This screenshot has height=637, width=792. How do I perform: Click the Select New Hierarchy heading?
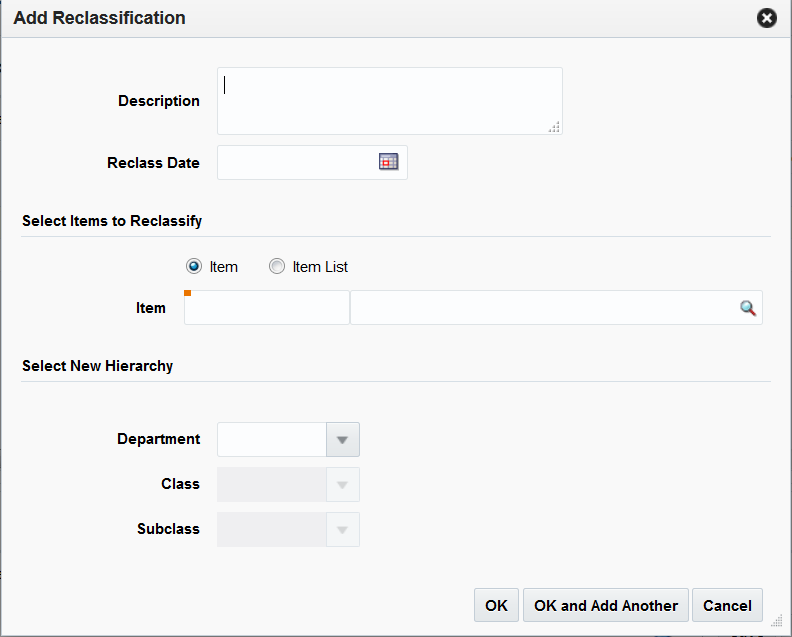(x=97, y=366)
